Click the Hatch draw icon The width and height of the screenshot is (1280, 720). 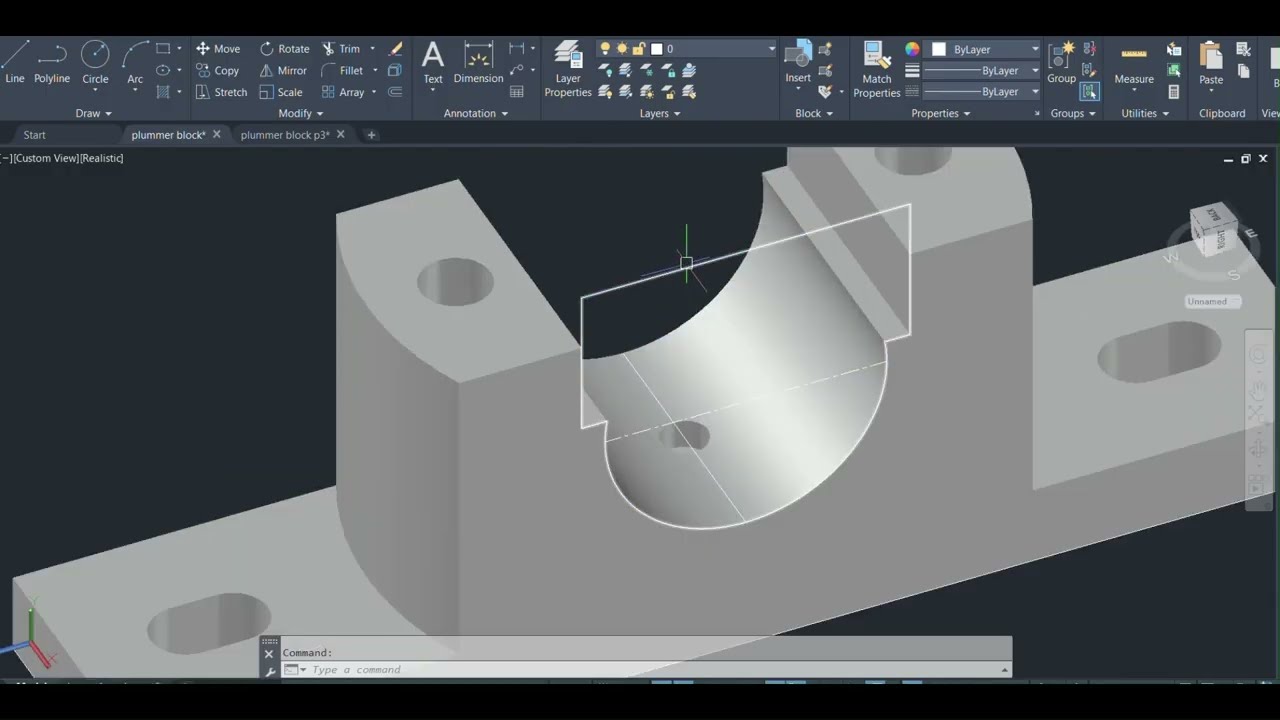click(x=163, y=92)
